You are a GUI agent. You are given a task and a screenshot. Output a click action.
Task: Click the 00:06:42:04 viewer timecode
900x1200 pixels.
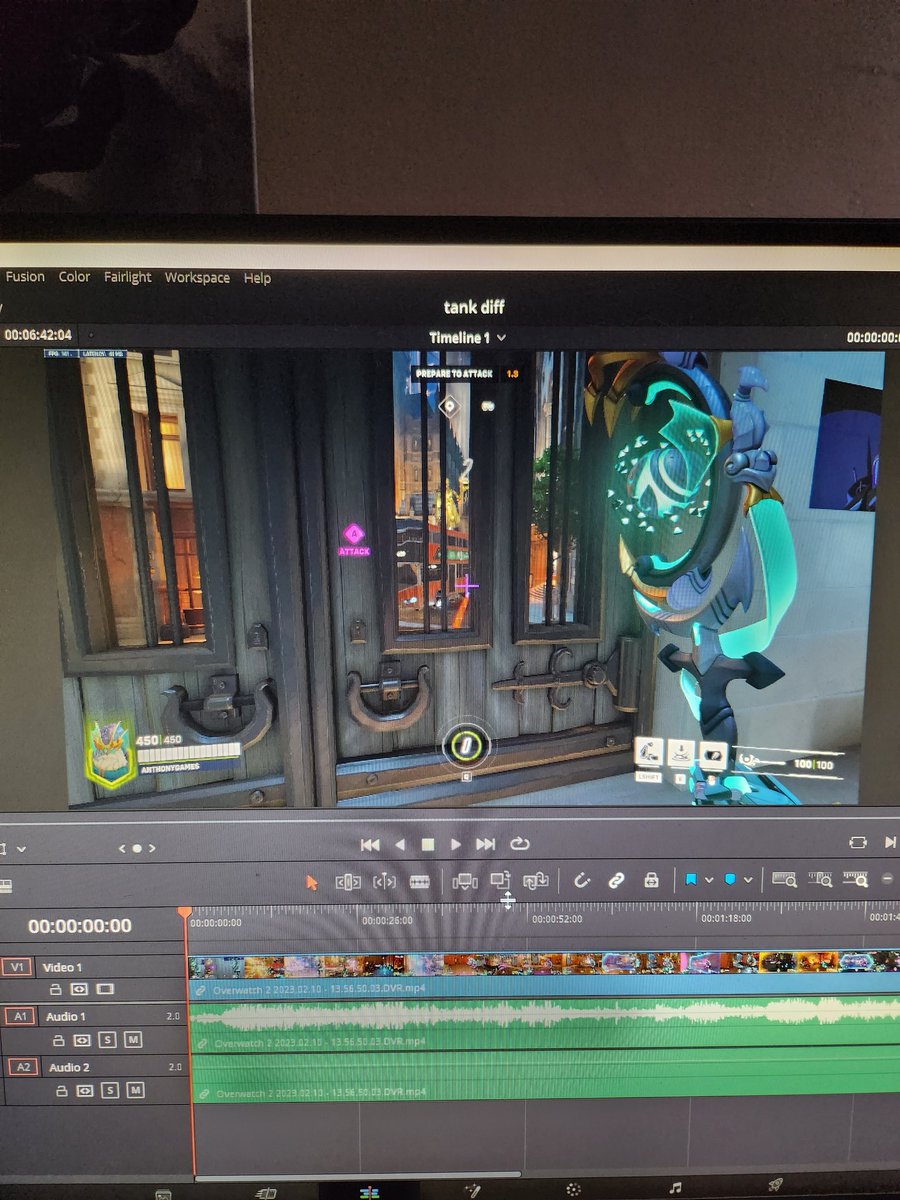(38, 336)
